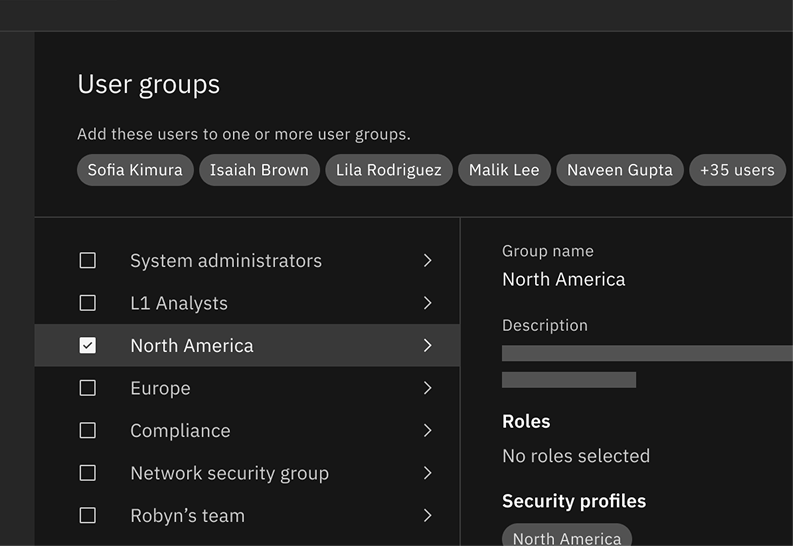This screenshot has height=546, width=793.
Task: Check the Network security group checkbox
Action: coord(88,473)
